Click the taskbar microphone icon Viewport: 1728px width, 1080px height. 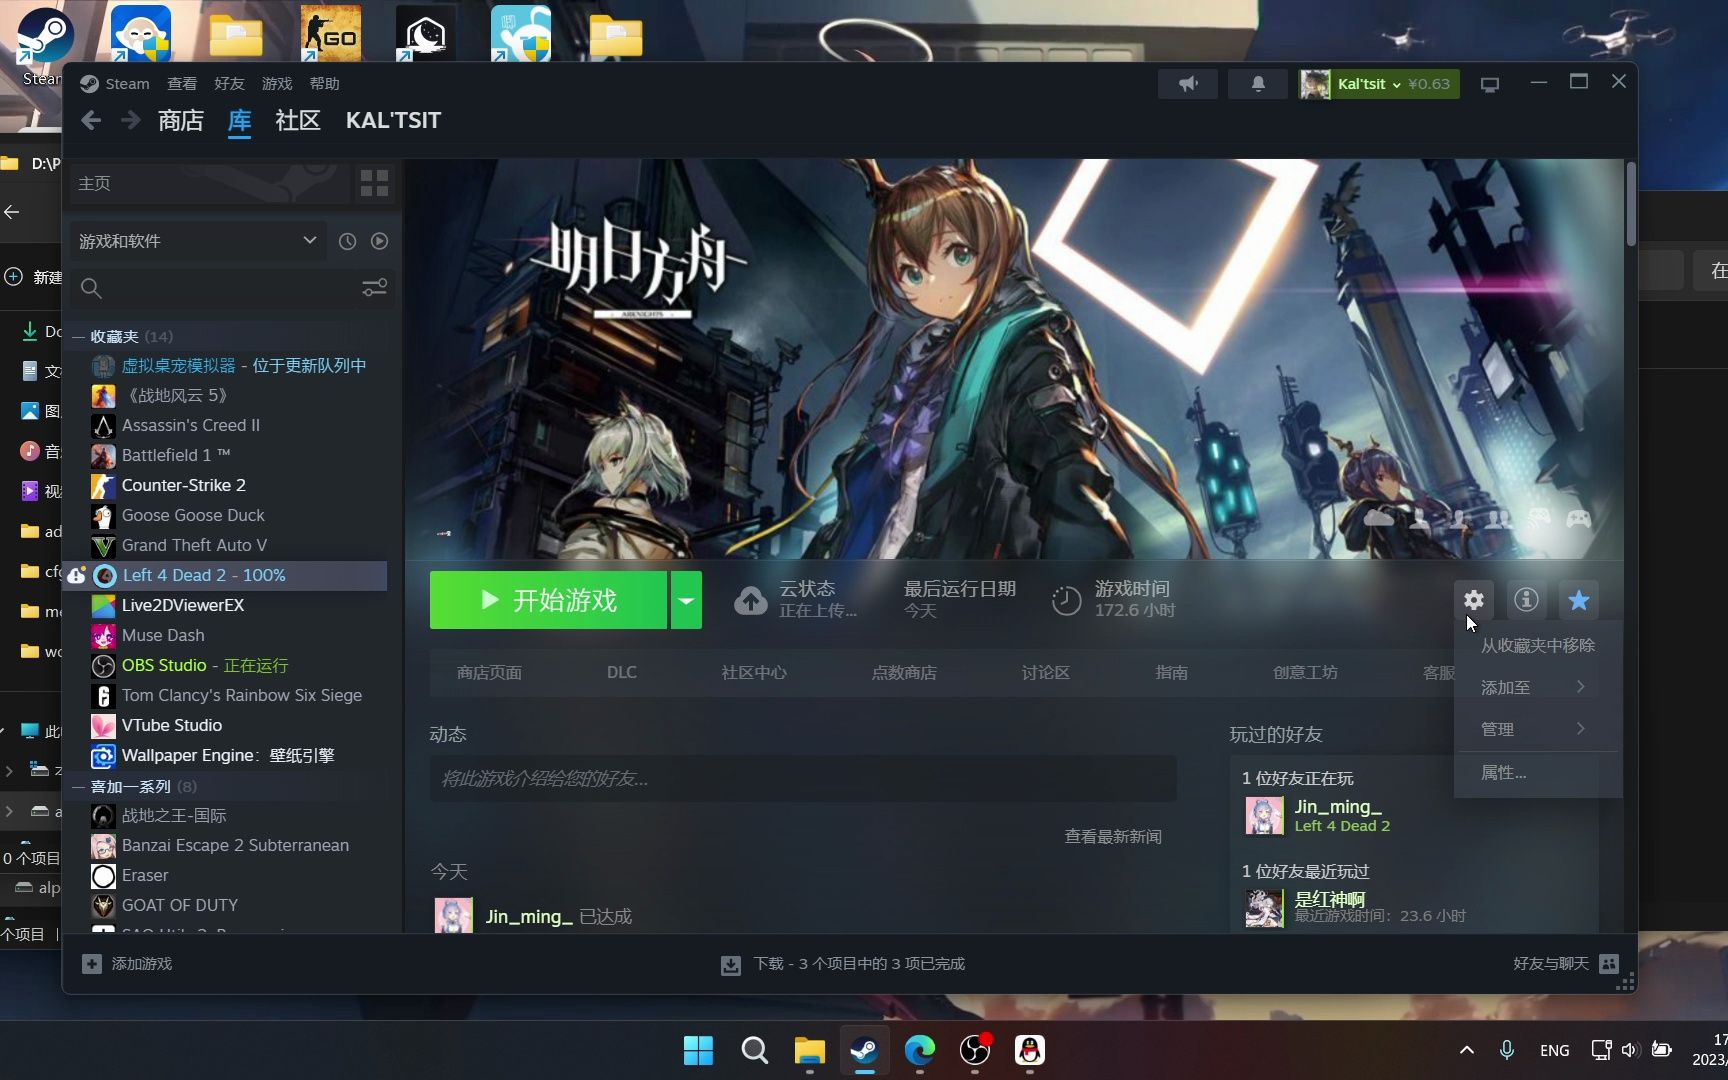pyautogui.click(x=1506, y=1050)
